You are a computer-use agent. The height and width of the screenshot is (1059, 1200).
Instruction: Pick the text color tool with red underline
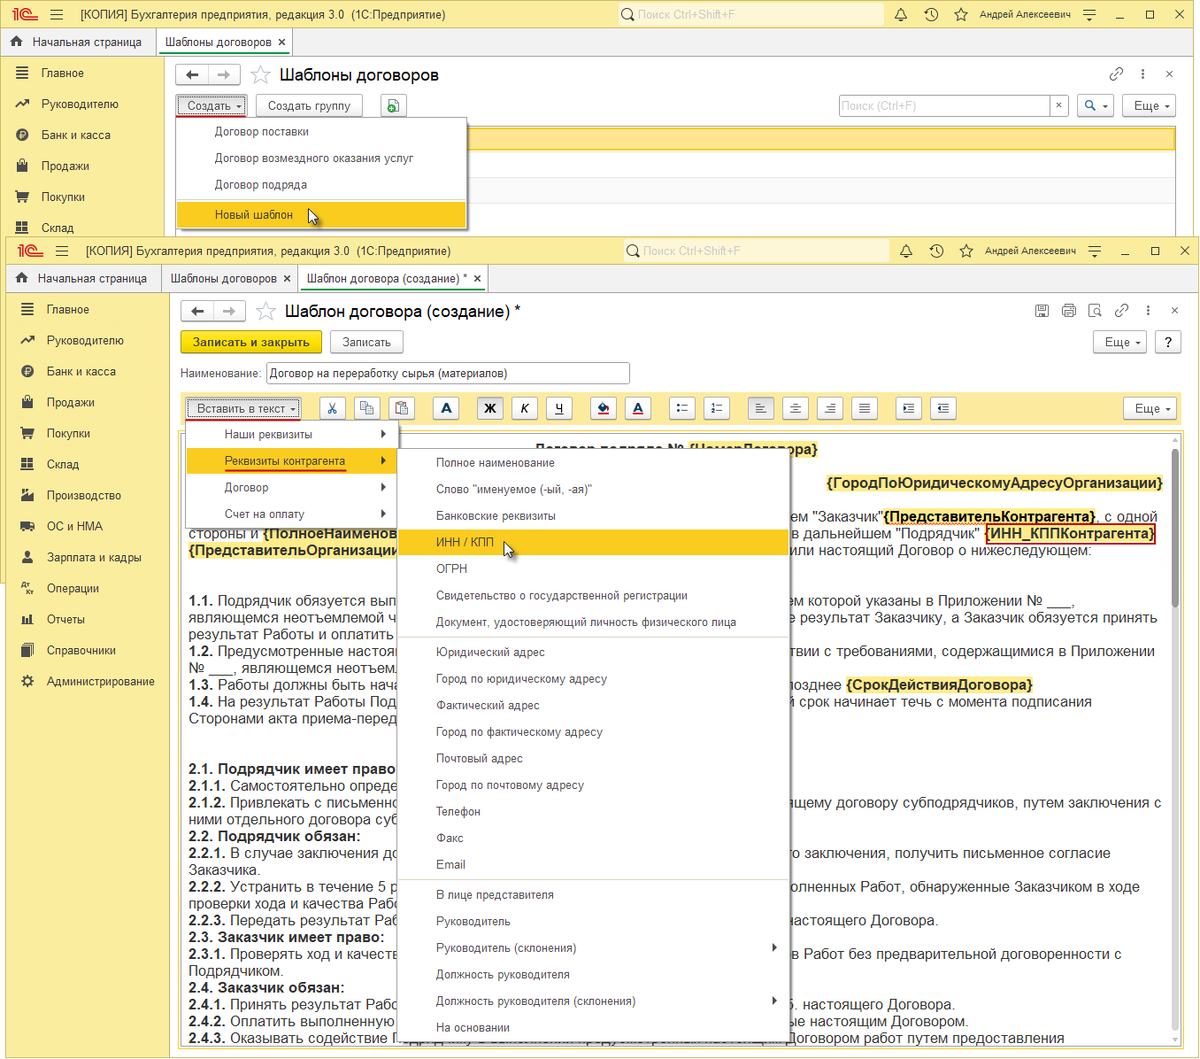(x=638, y=408)
